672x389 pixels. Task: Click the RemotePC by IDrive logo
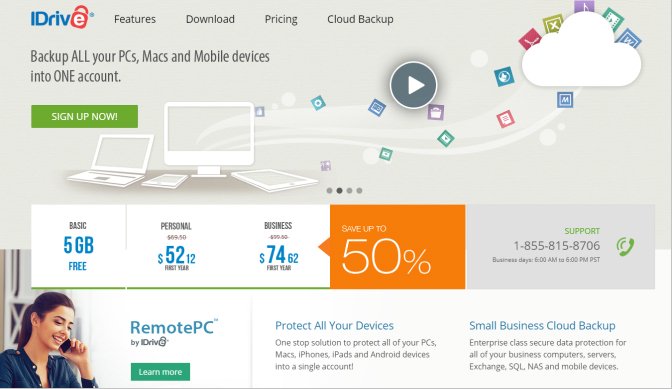174,332
